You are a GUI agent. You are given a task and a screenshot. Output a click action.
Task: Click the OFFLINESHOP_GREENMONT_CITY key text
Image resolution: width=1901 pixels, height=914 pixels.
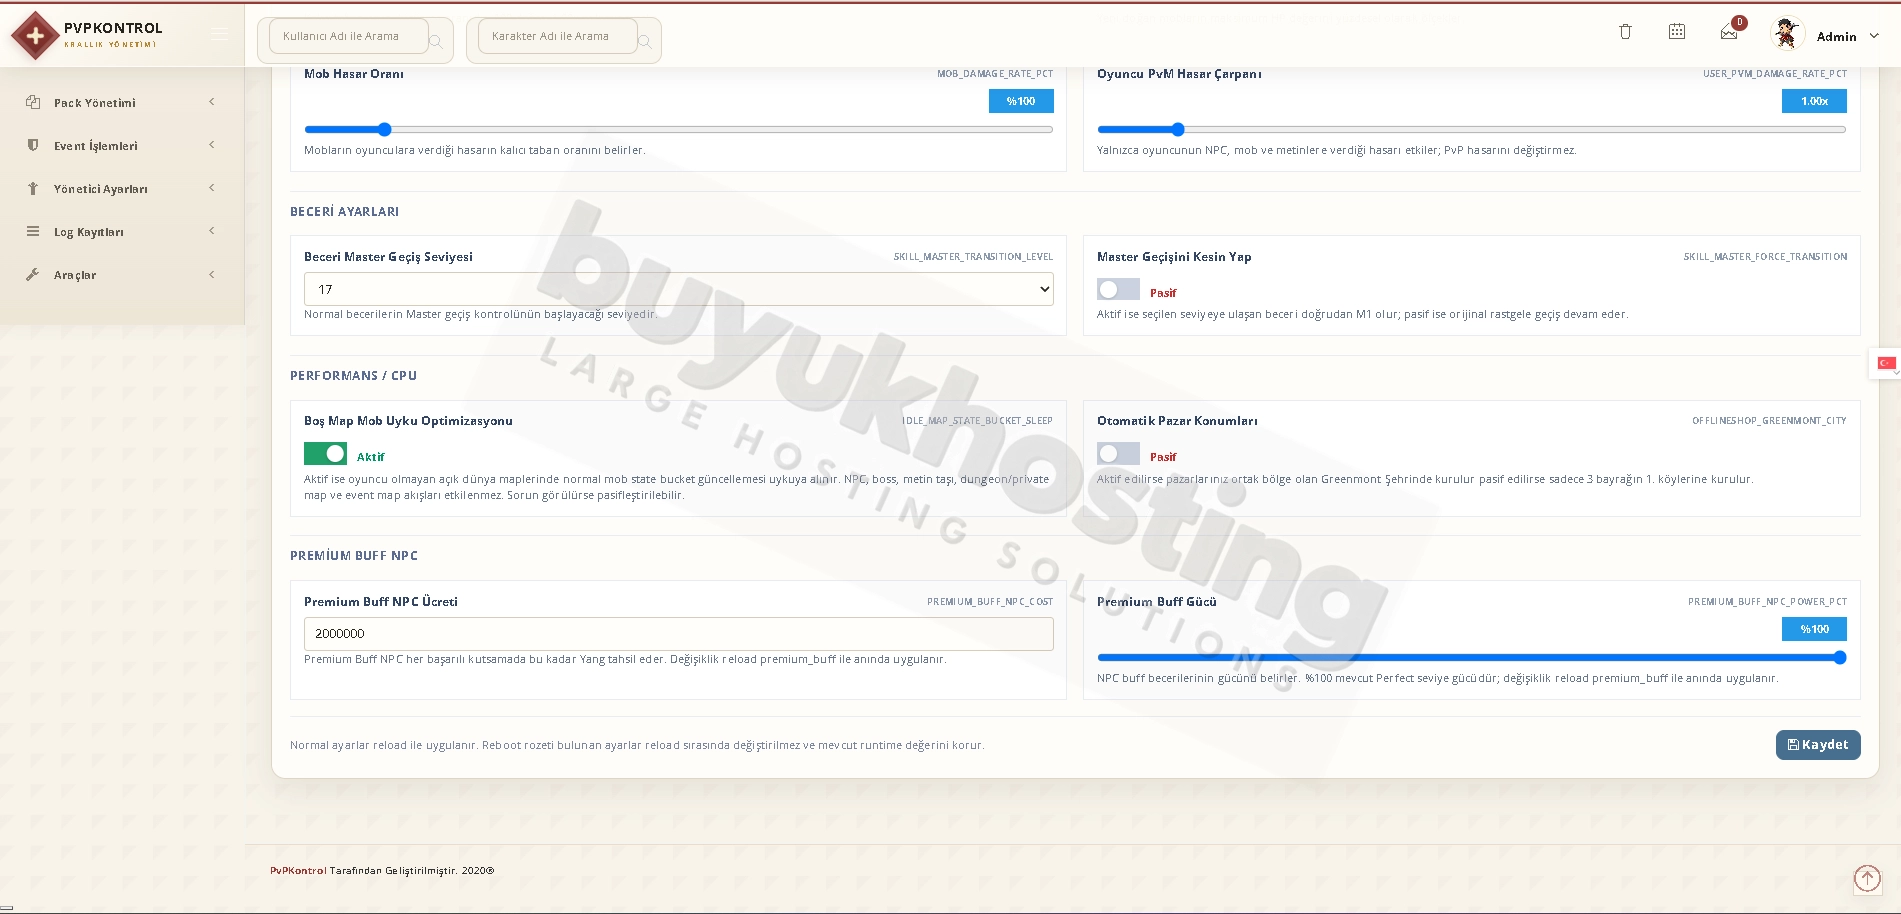tap(1769, 421)
